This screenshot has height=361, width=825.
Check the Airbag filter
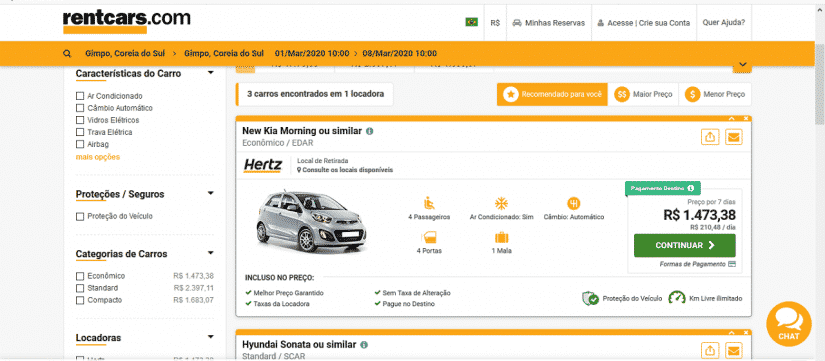[80, 144]
